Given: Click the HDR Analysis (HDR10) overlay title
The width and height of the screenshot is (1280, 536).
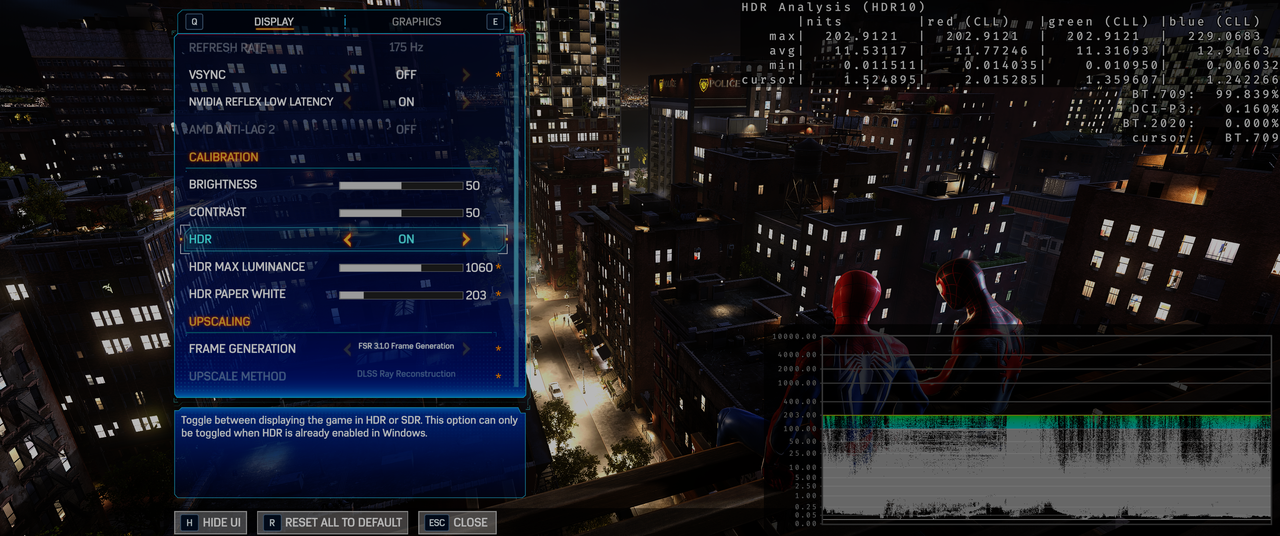Looking at the screenshot, I should coord(833,7).
